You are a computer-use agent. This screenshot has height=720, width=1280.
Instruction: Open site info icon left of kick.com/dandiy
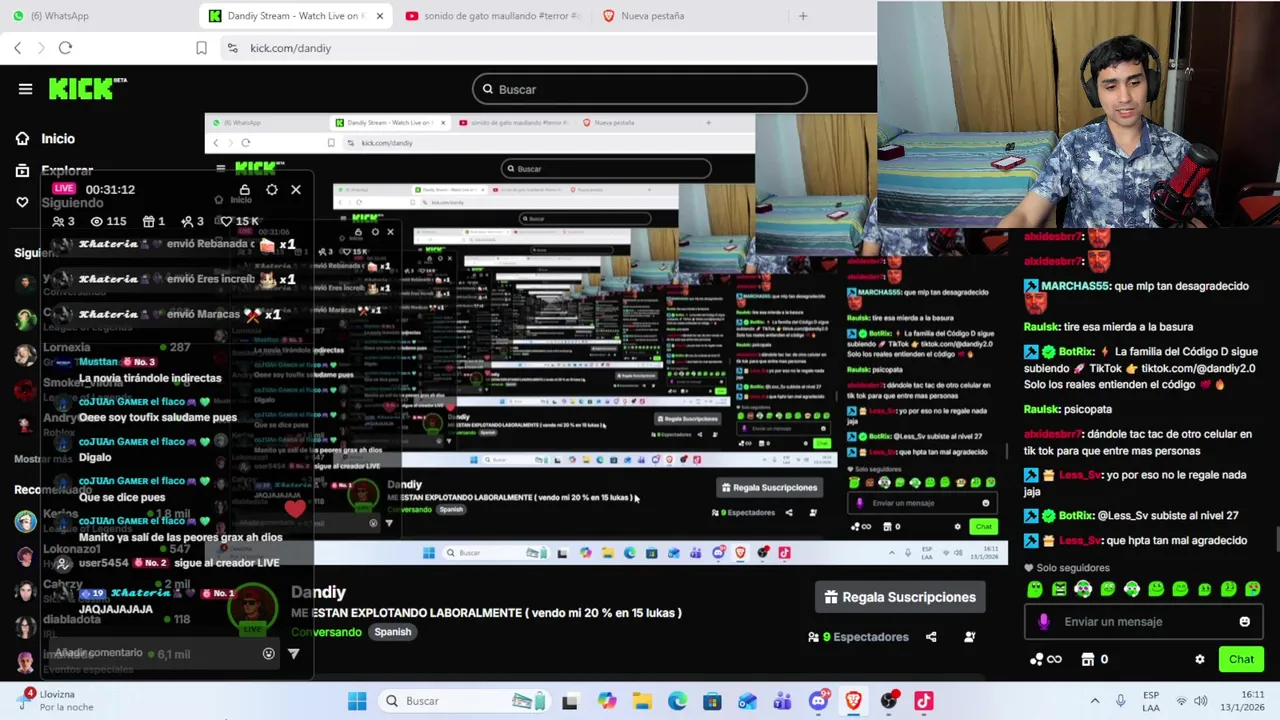pyautogui.click(x=232, y=48)
